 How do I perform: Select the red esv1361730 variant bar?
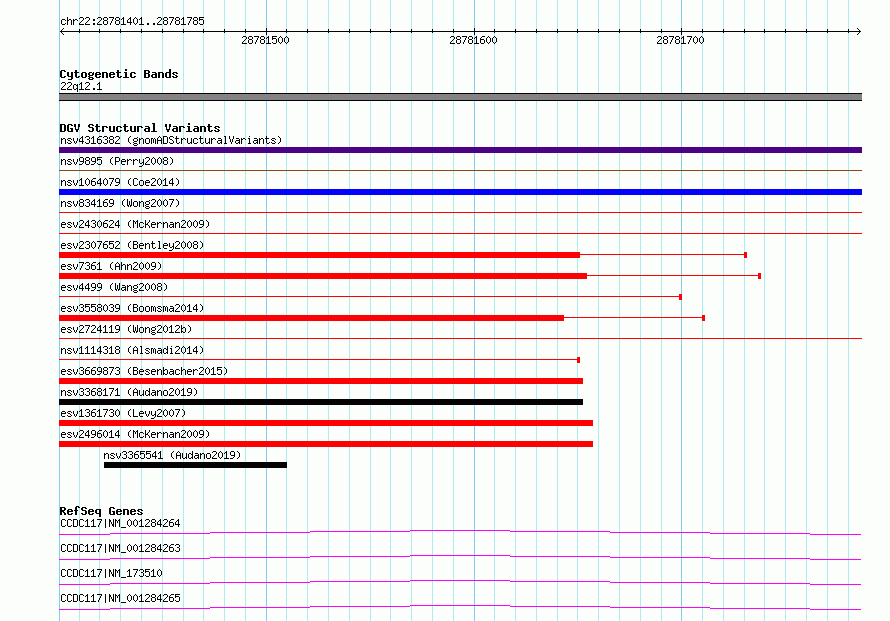[326, 423]
